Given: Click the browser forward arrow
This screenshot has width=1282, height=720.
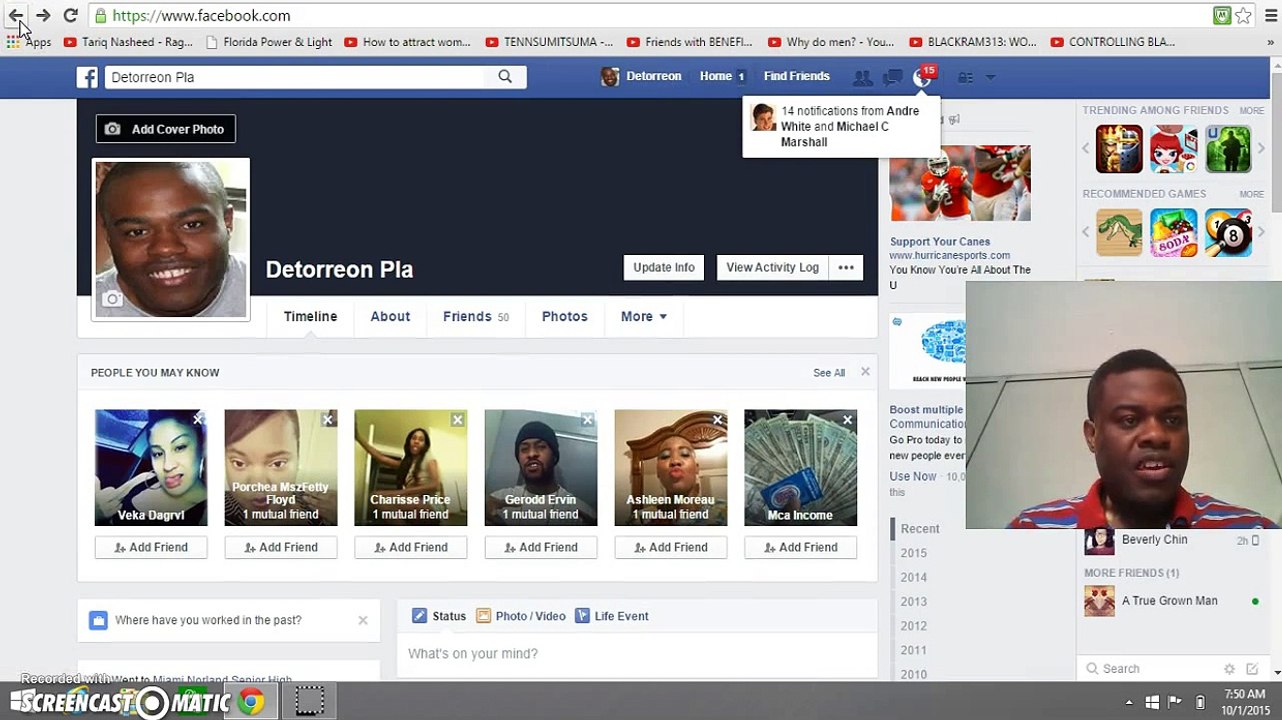Looking at the screenshot, I should point(43,16).
